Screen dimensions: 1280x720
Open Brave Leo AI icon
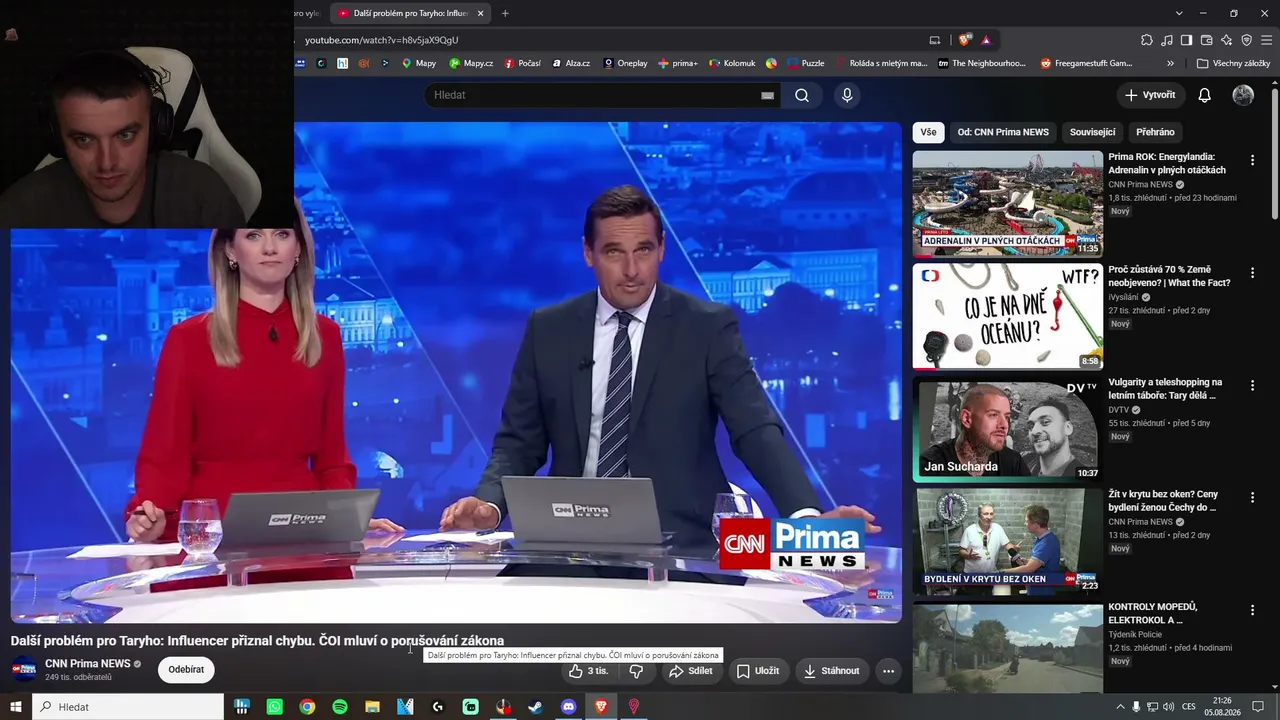[1227, 40]
